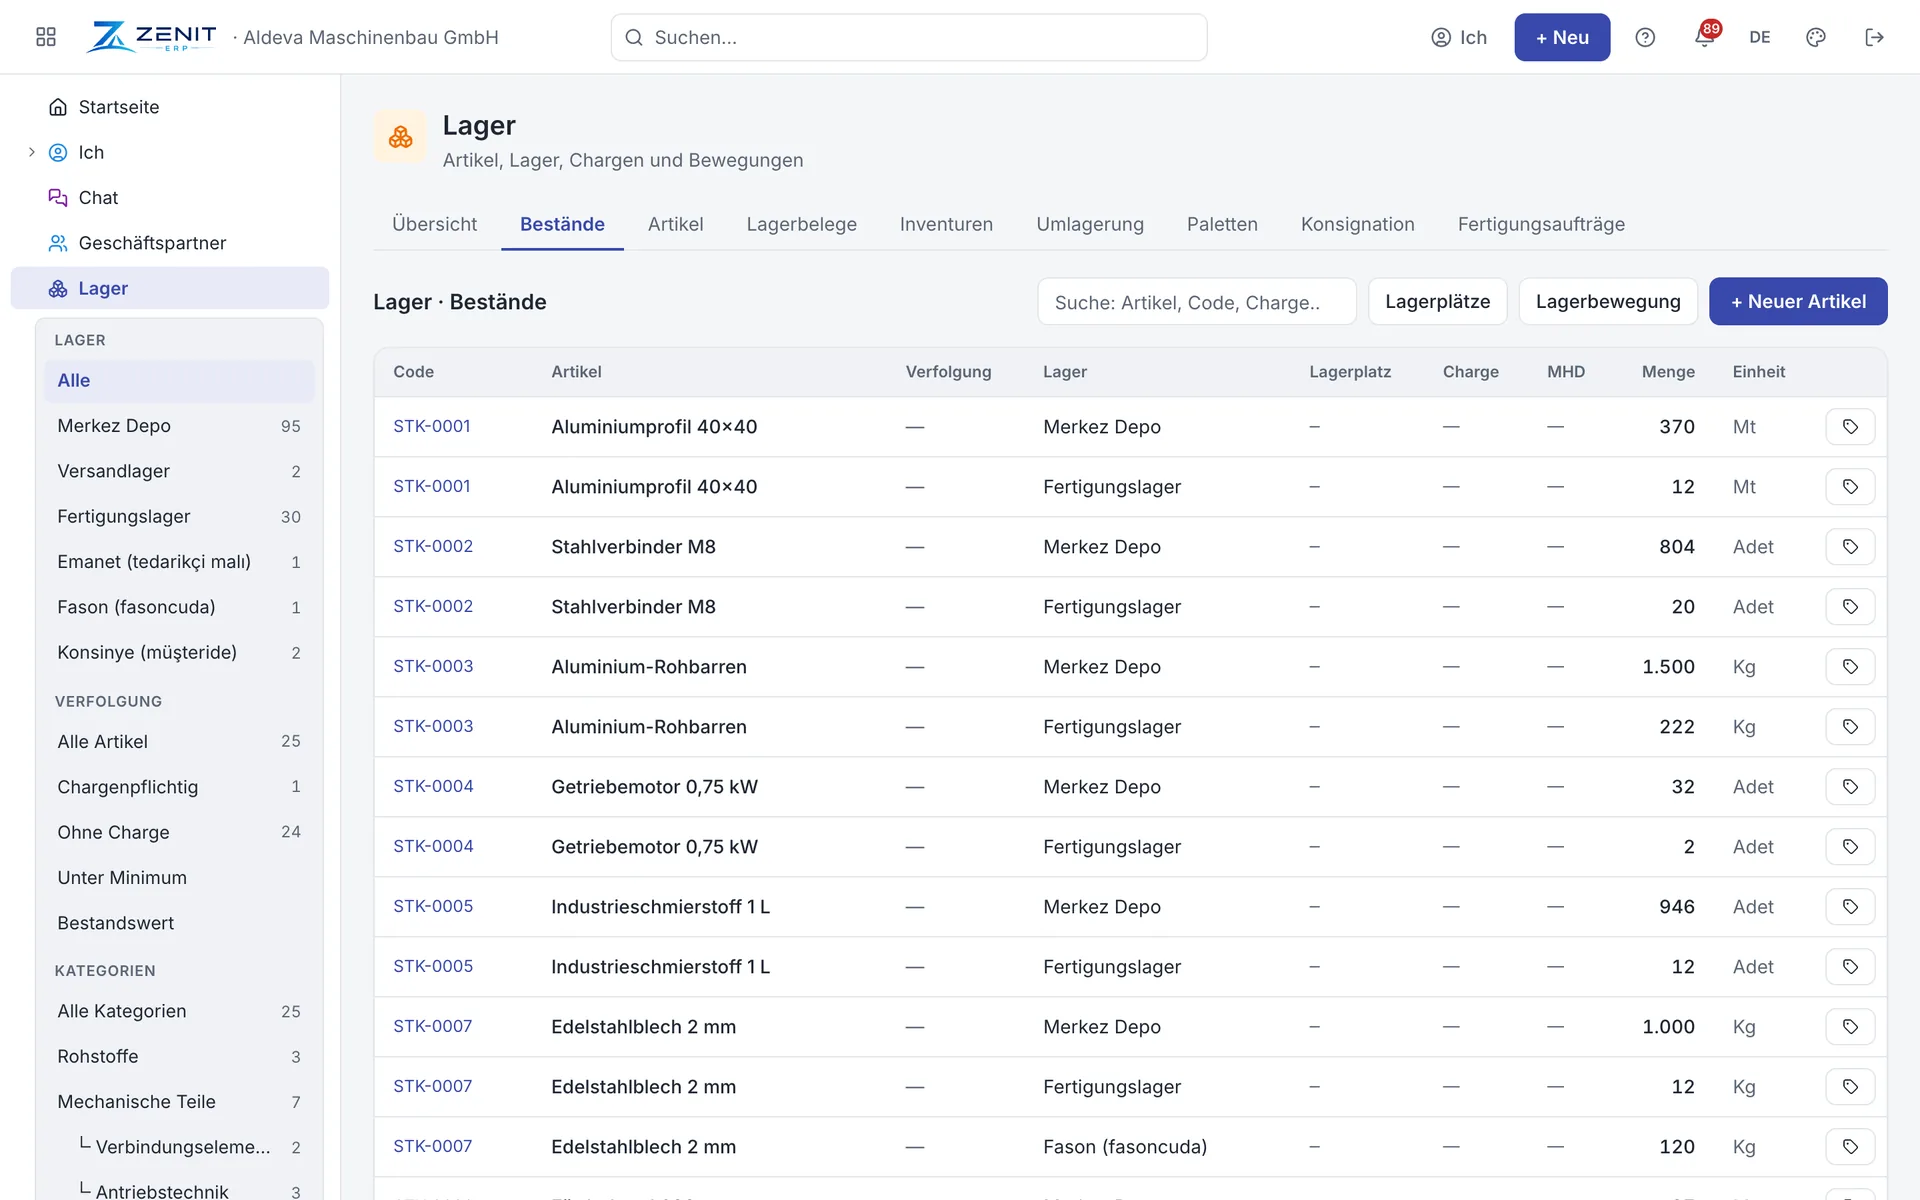Screen dimensions: 1920x1200
Task: Click tag icon for Getriebemotor 32 Adet row
Action: click(x=1850, y=787)
